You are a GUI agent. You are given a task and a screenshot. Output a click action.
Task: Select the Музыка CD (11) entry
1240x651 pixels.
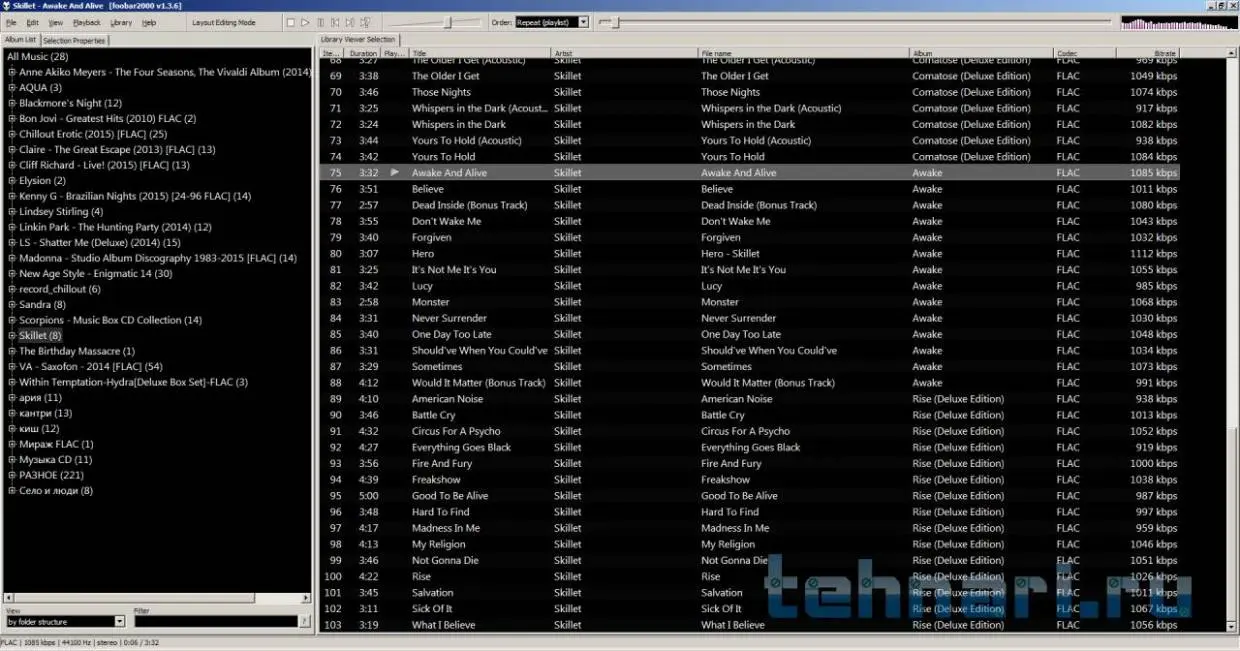(55, 460)
